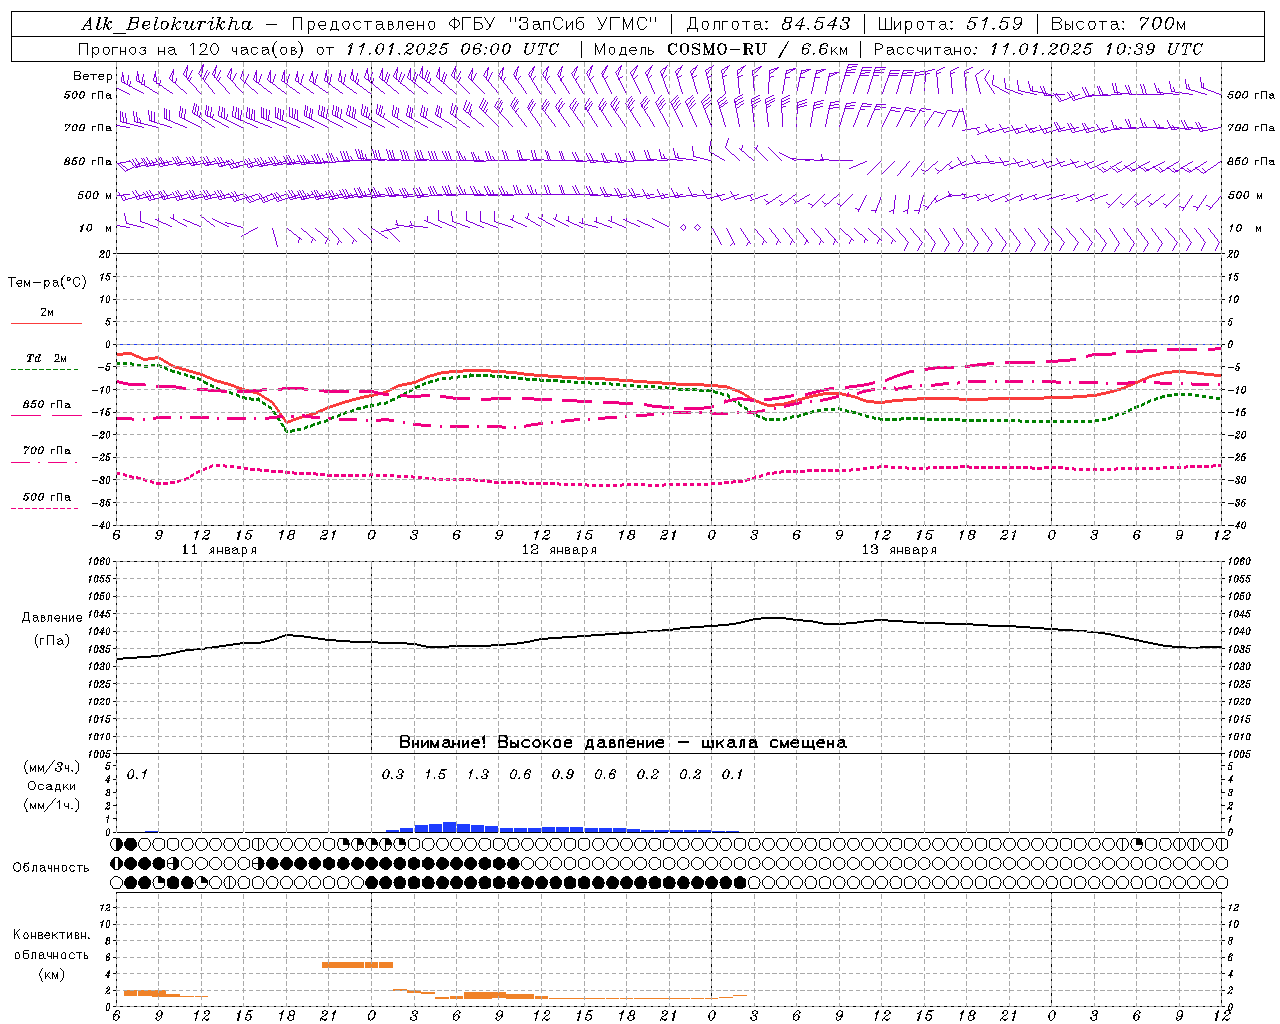Screen dimensions: 1280x1024
Task: Click the precipitation value 1.5
Action: pos(435,774)
